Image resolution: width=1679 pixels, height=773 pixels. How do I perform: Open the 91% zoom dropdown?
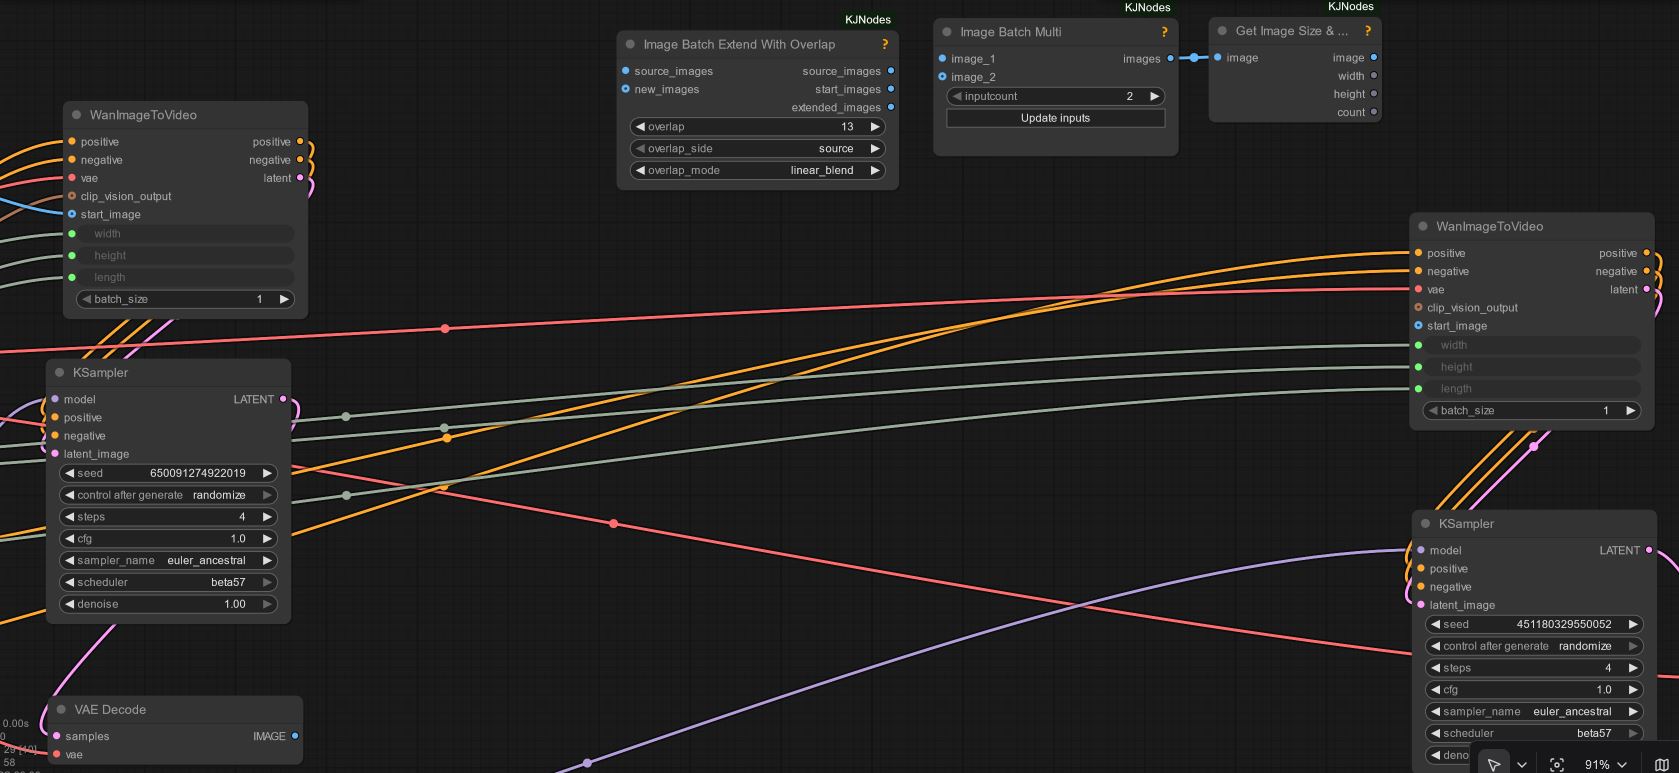[1606, 764]
